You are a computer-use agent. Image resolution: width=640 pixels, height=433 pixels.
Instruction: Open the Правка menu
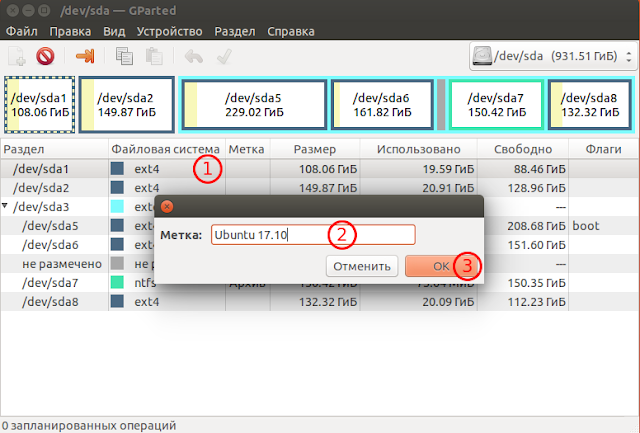[x=70, y=31]
